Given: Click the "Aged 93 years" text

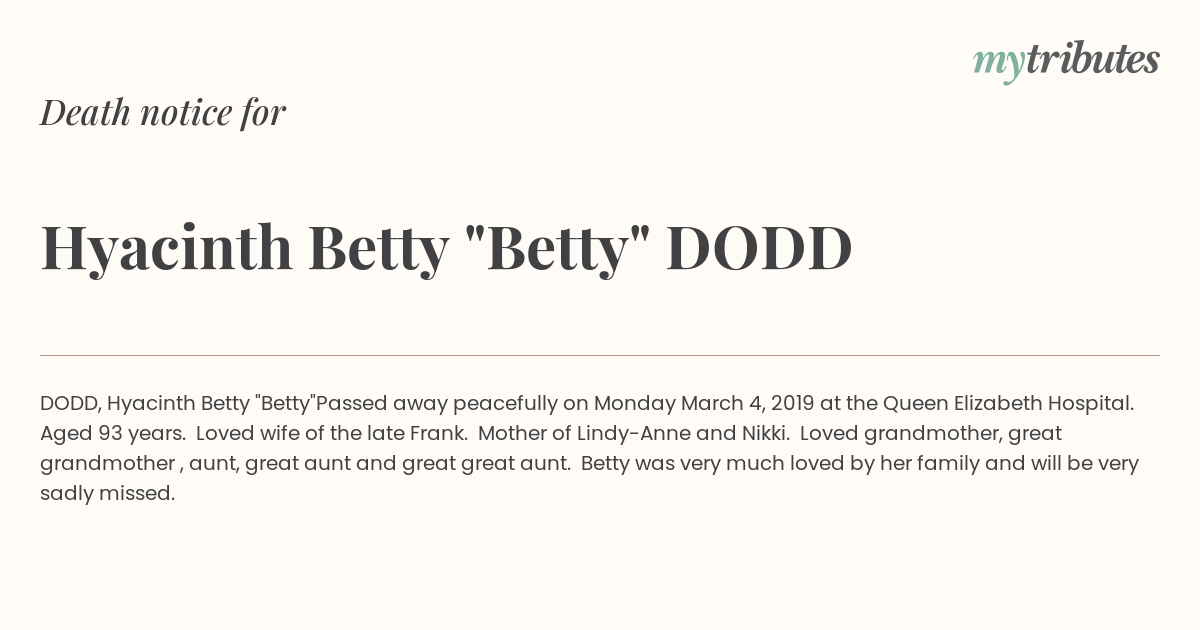Looking at the screenshot, I should [111, 434].
